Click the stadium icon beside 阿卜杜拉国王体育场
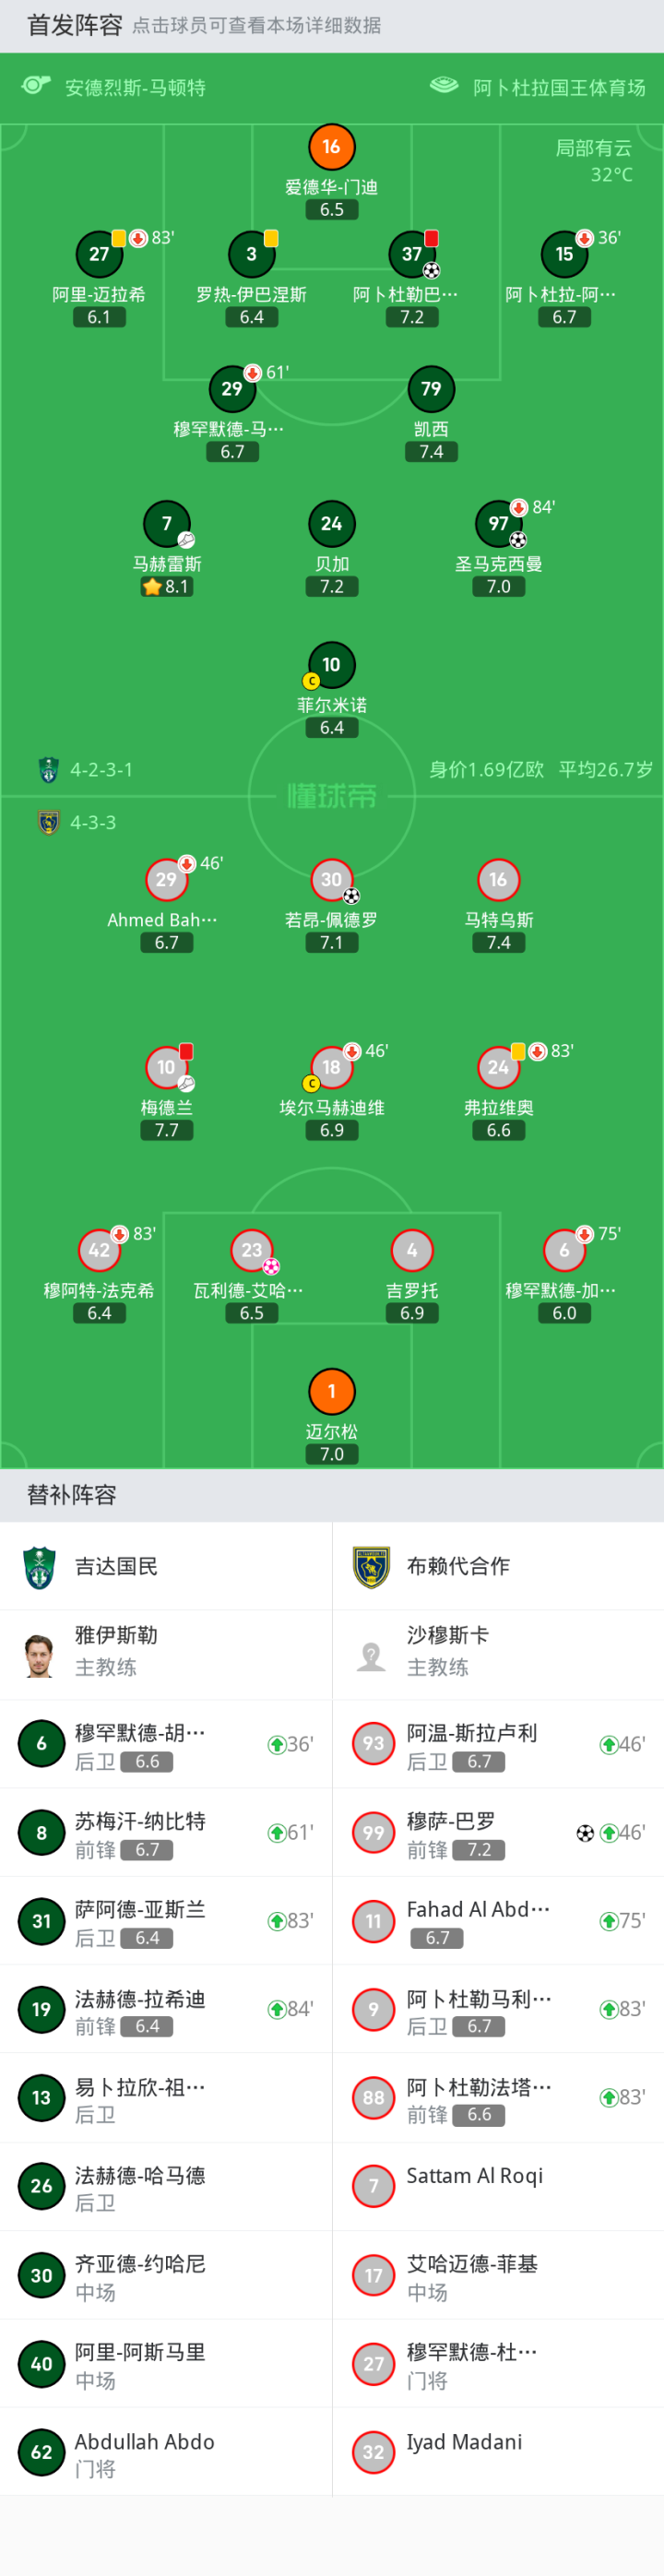This screenshot has height=2576, width=664. (x=443, y=86)
